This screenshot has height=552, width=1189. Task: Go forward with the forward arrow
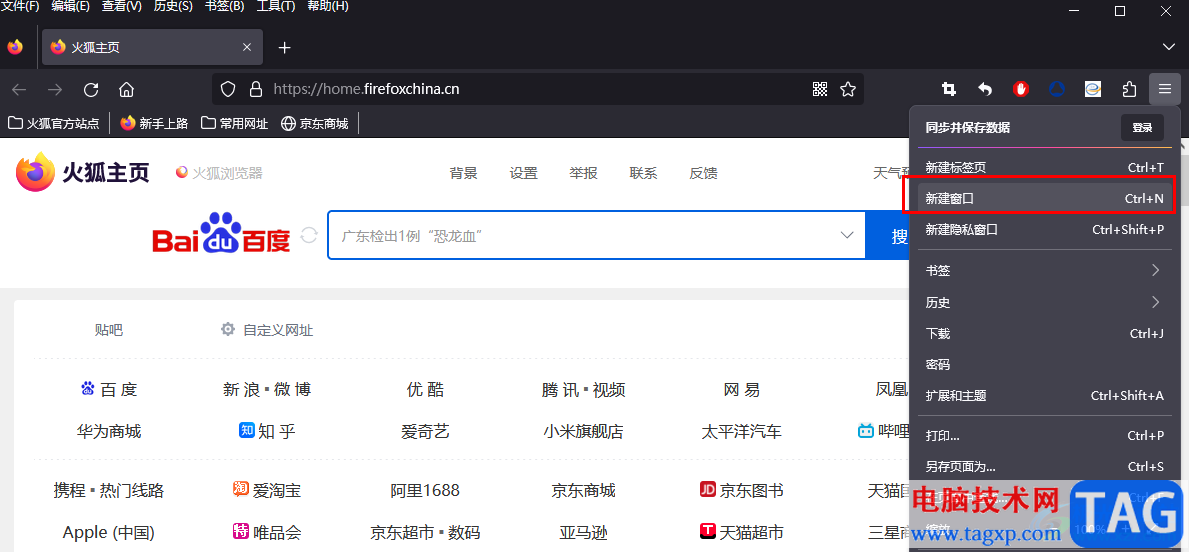coord(55,89)
